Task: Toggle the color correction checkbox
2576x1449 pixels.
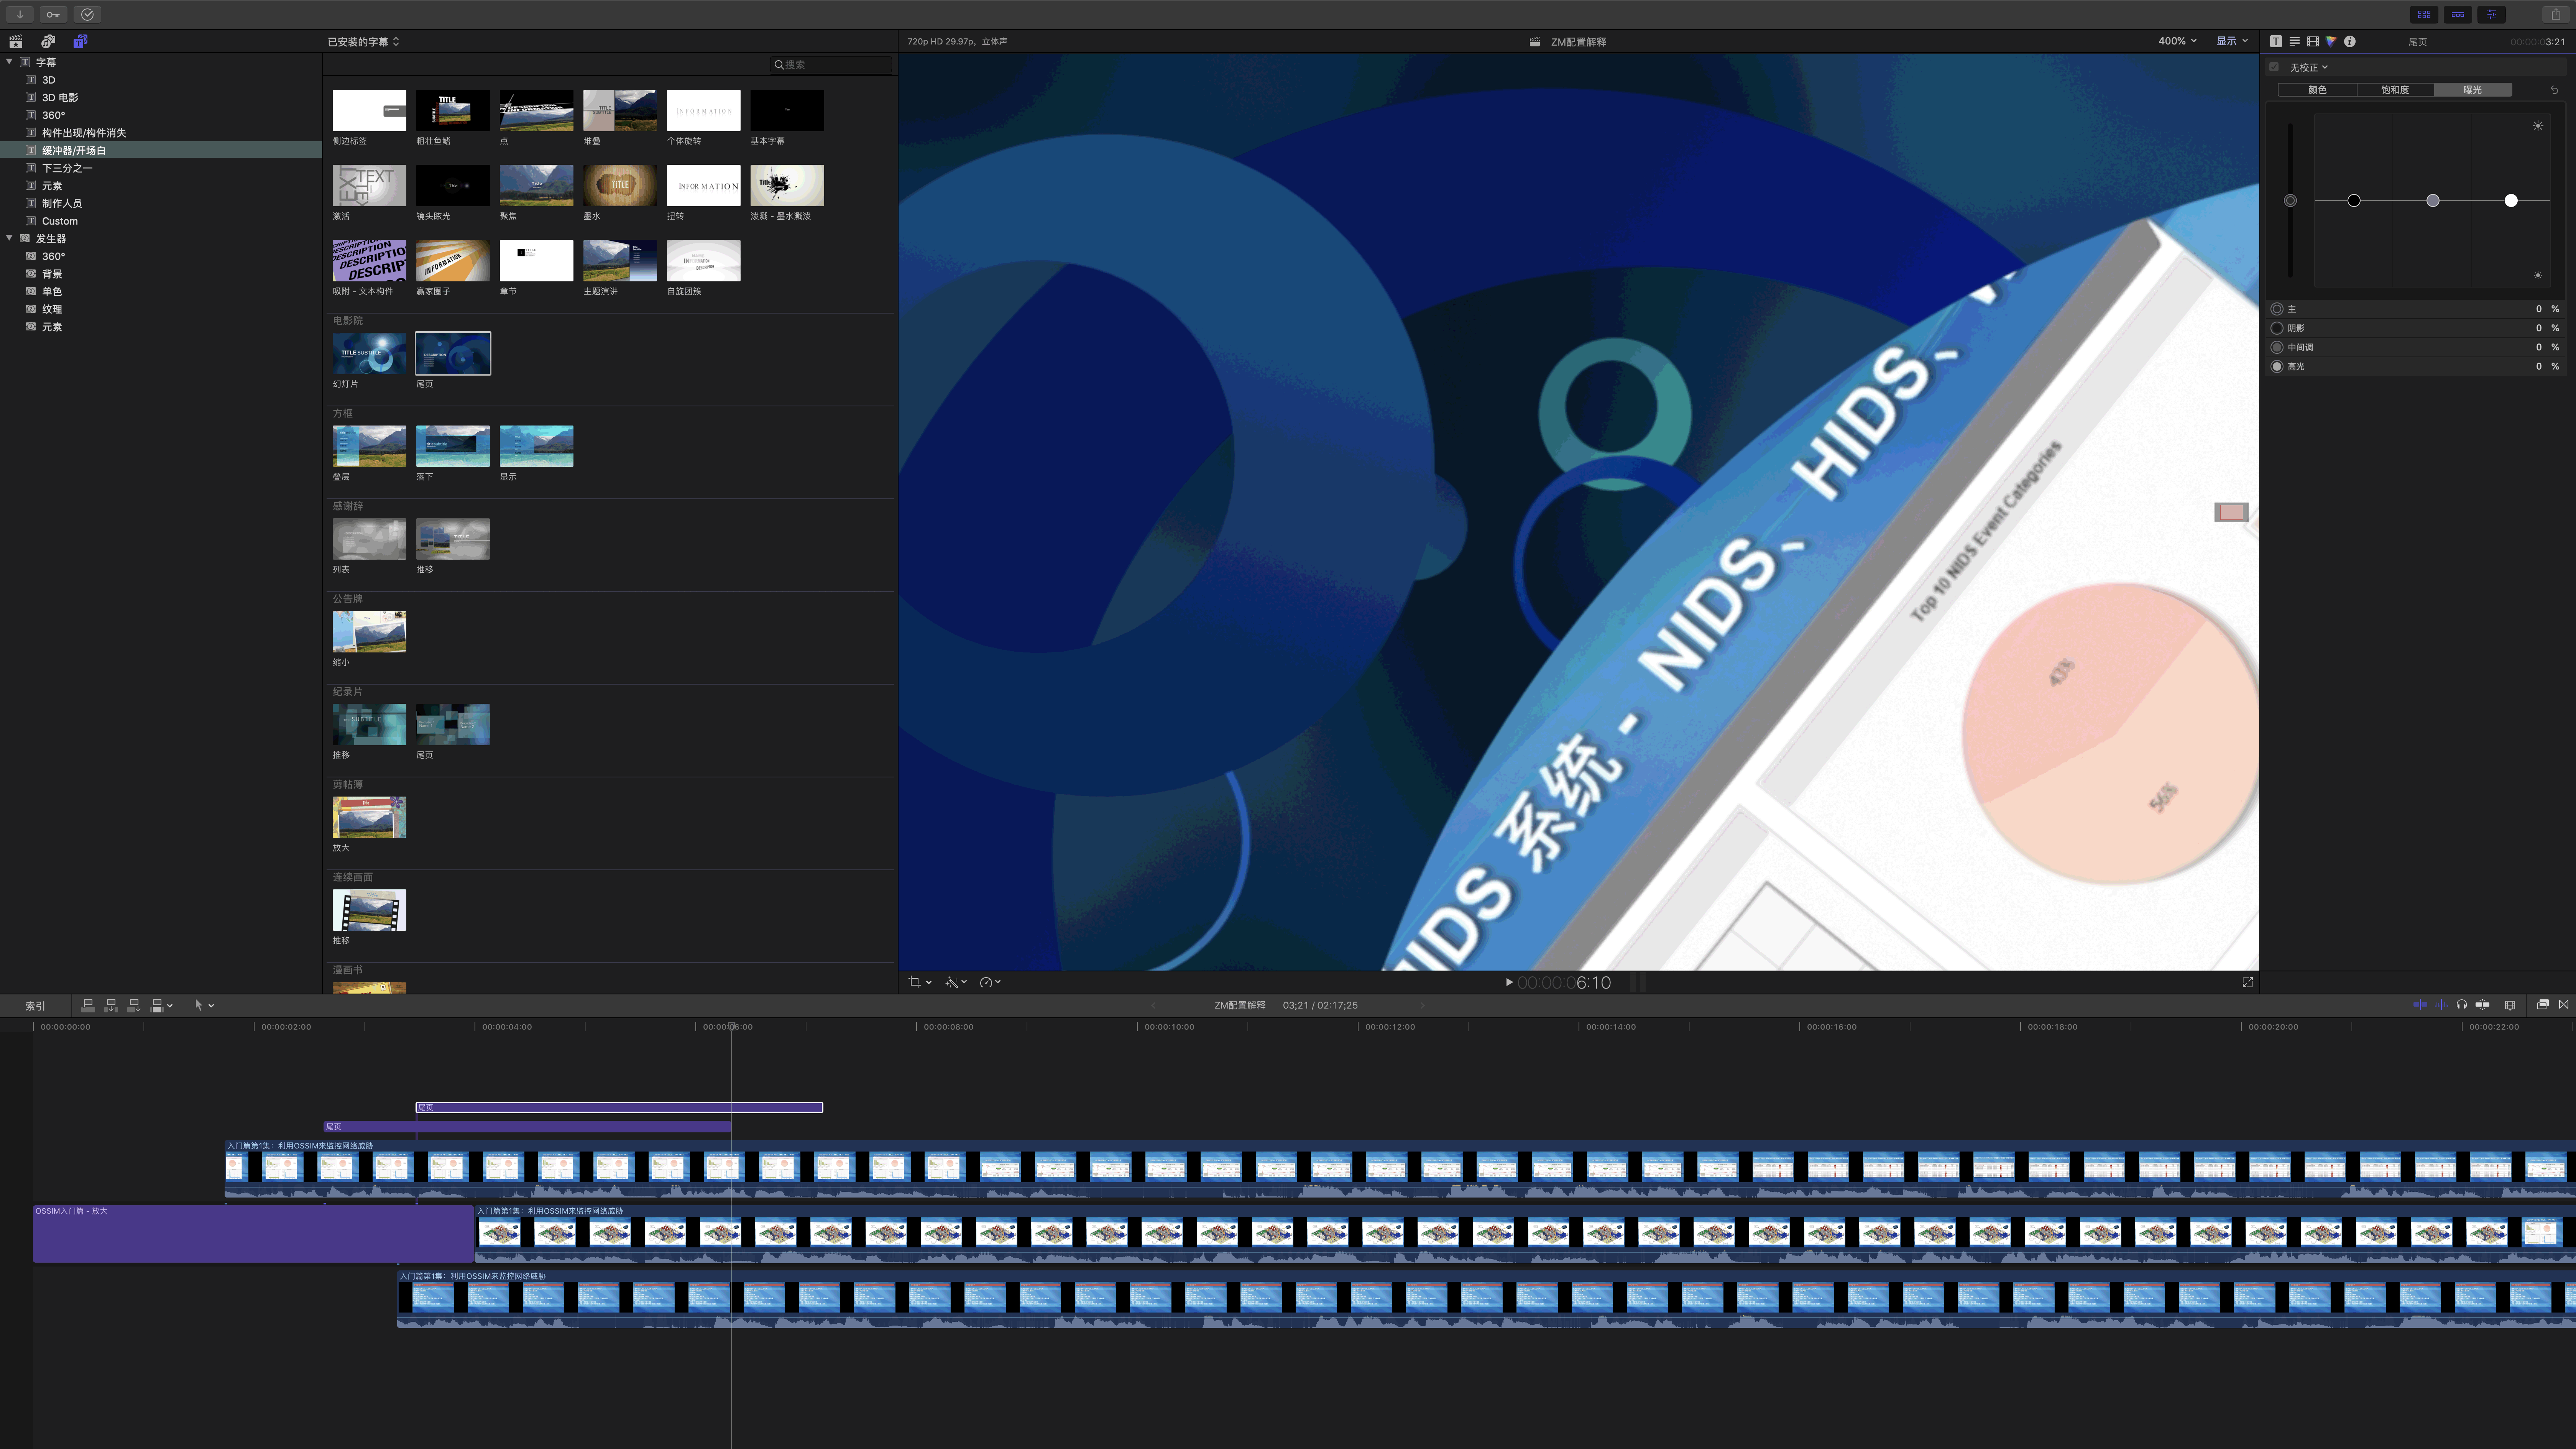Action: pos(2274,67)
